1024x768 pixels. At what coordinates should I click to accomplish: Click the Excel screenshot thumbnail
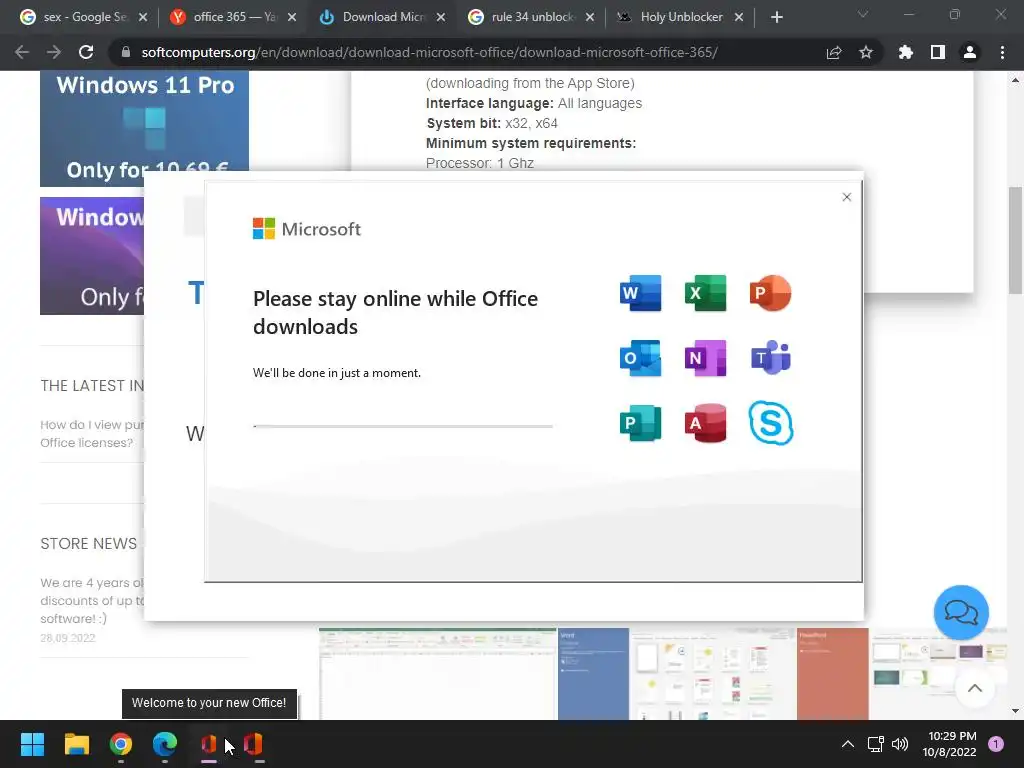[x=438, y=674]
